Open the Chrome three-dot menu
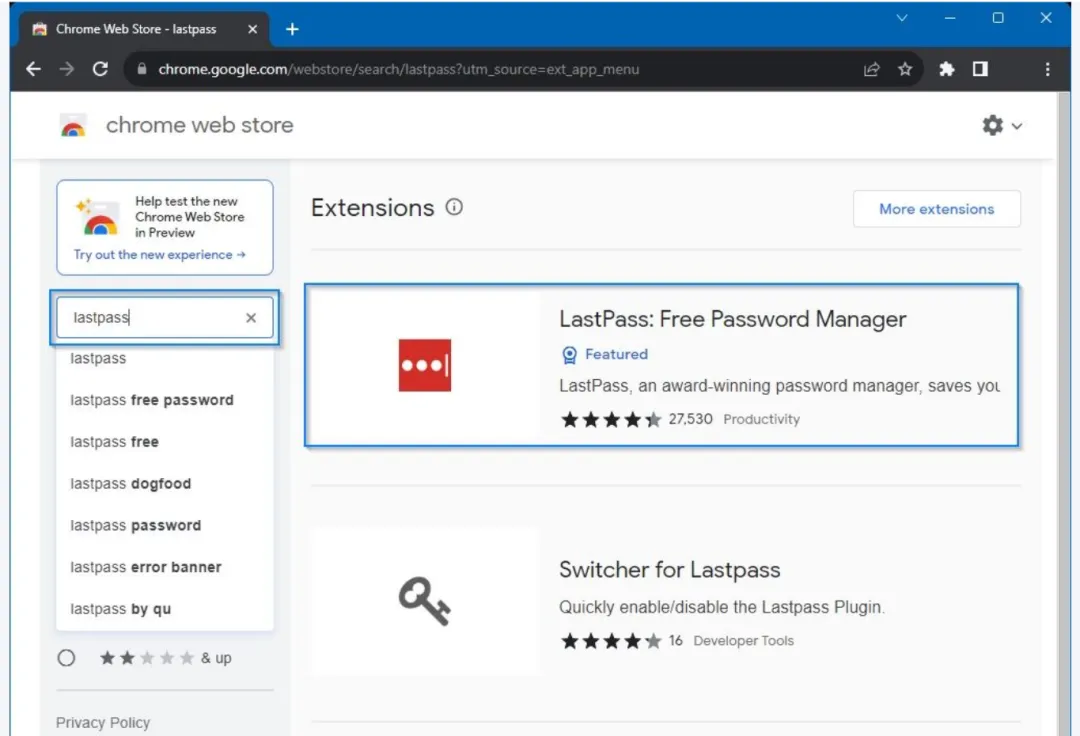 click(x=1047, y=69)
